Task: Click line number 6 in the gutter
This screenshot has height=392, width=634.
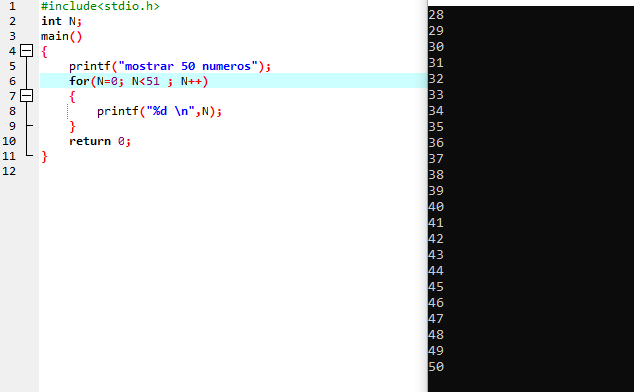Action: point(13,81)
